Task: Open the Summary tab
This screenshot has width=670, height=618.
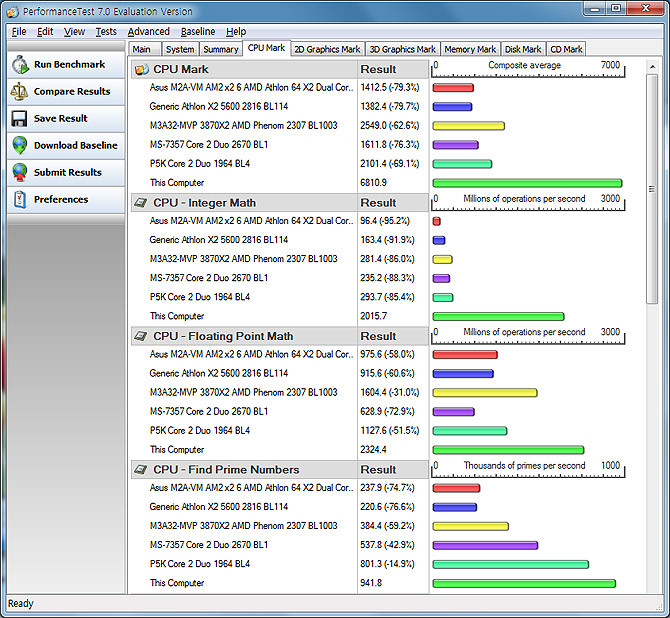Action: (220, 49)
